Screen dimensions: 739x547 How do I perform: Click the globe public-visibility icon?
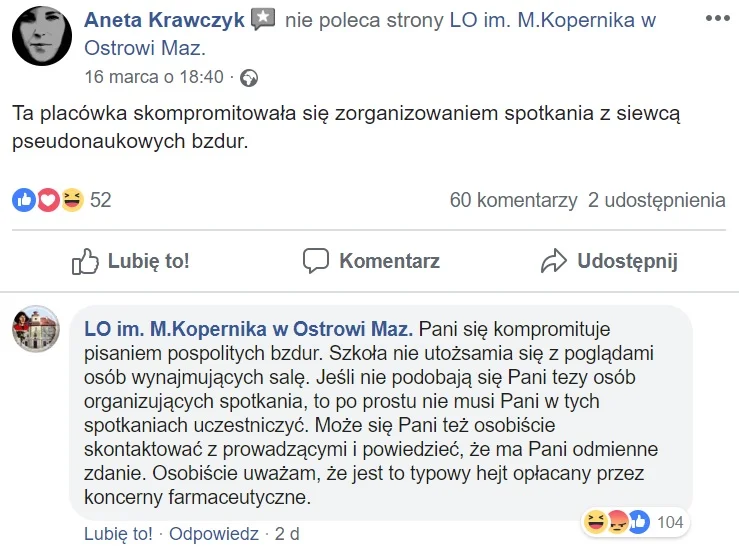[x=249, y=78]
